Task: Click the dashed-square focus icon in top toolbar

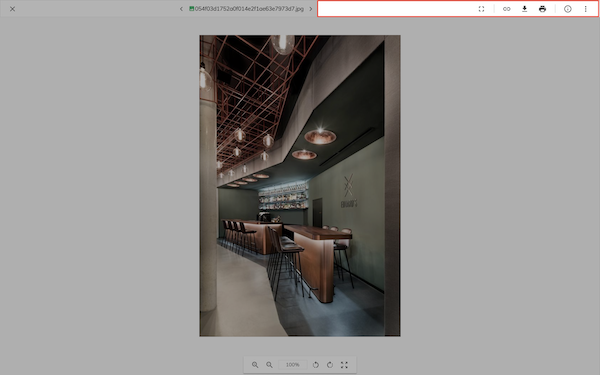Action: coord(481,9)
